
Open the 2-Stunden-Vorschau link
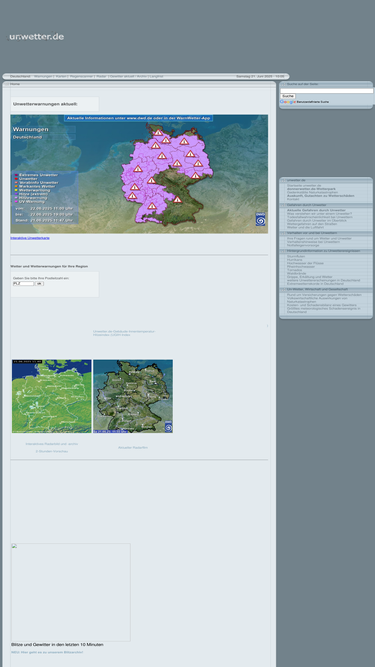click(51, 451)
